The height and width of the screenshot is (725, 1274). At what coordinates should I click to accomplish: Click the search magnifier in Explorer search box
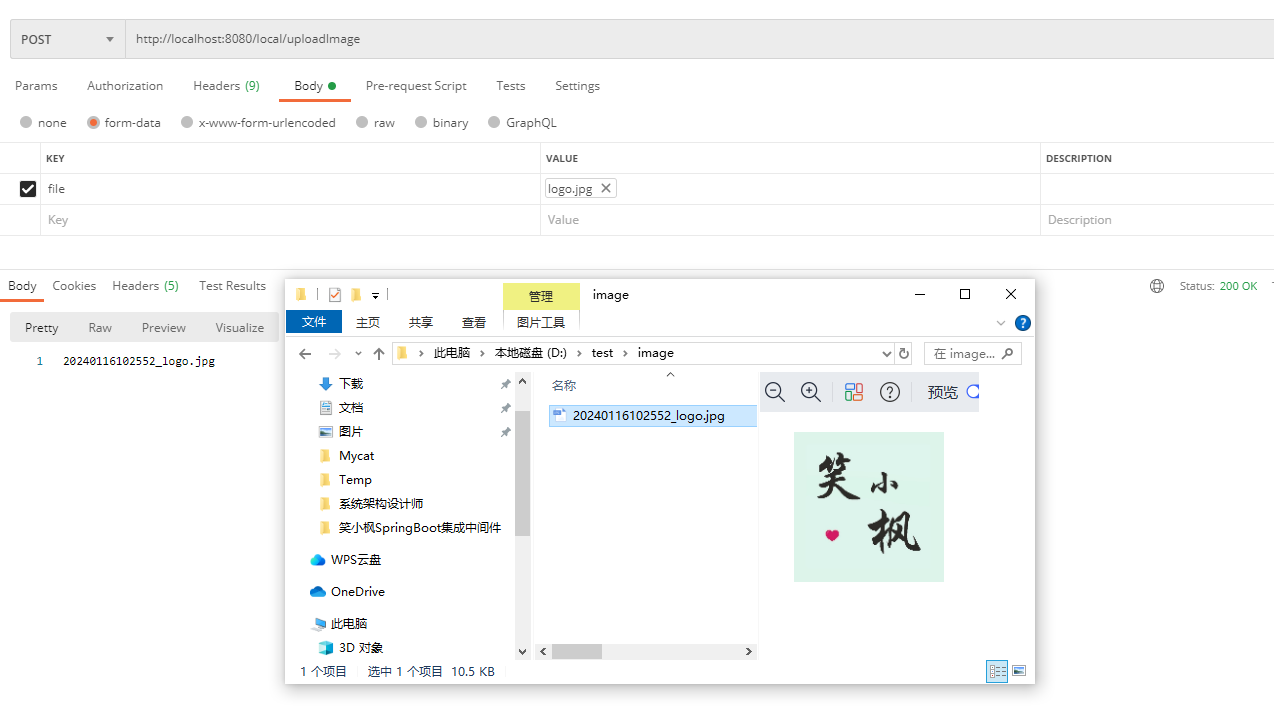point(1008,353)
